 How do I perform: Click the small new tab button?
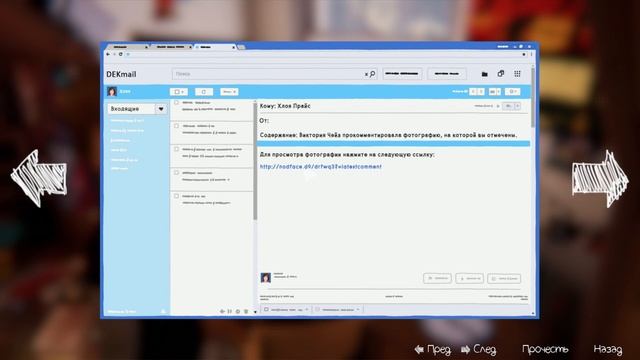pyautogui.click(x=241, y=47)
